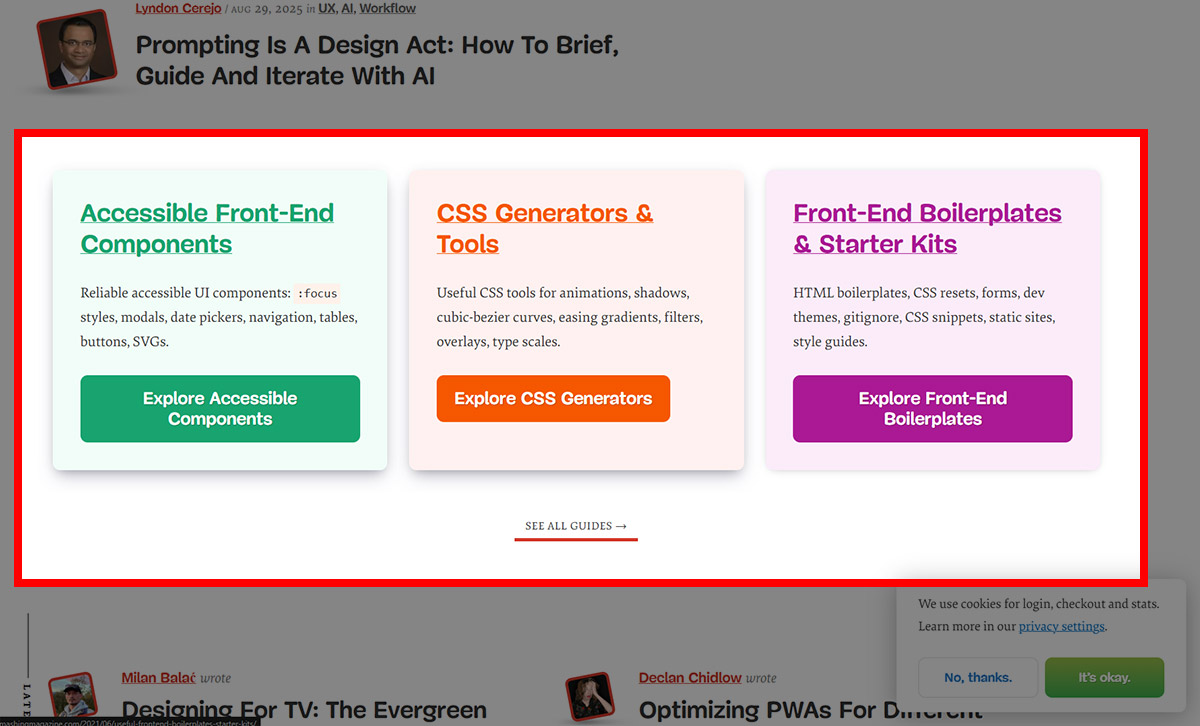
Task: Accept cookies with It's okay
Action: coord(1104,677)
